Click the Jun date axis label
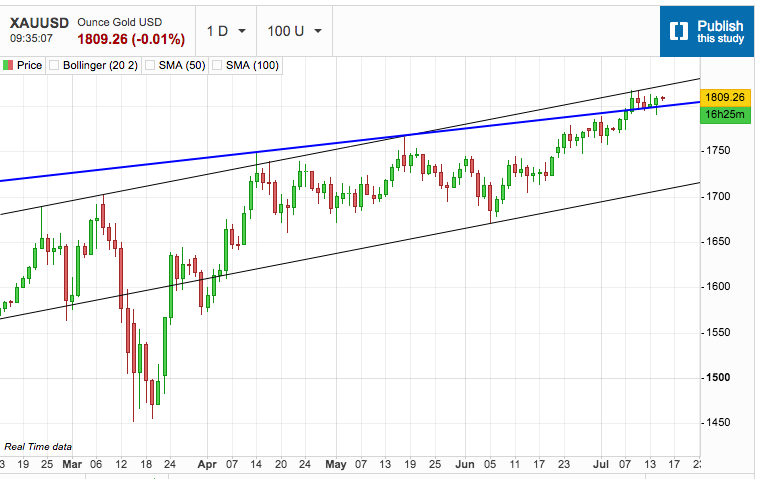Viewport: 758px width, 479px height. tap(465, 464)
